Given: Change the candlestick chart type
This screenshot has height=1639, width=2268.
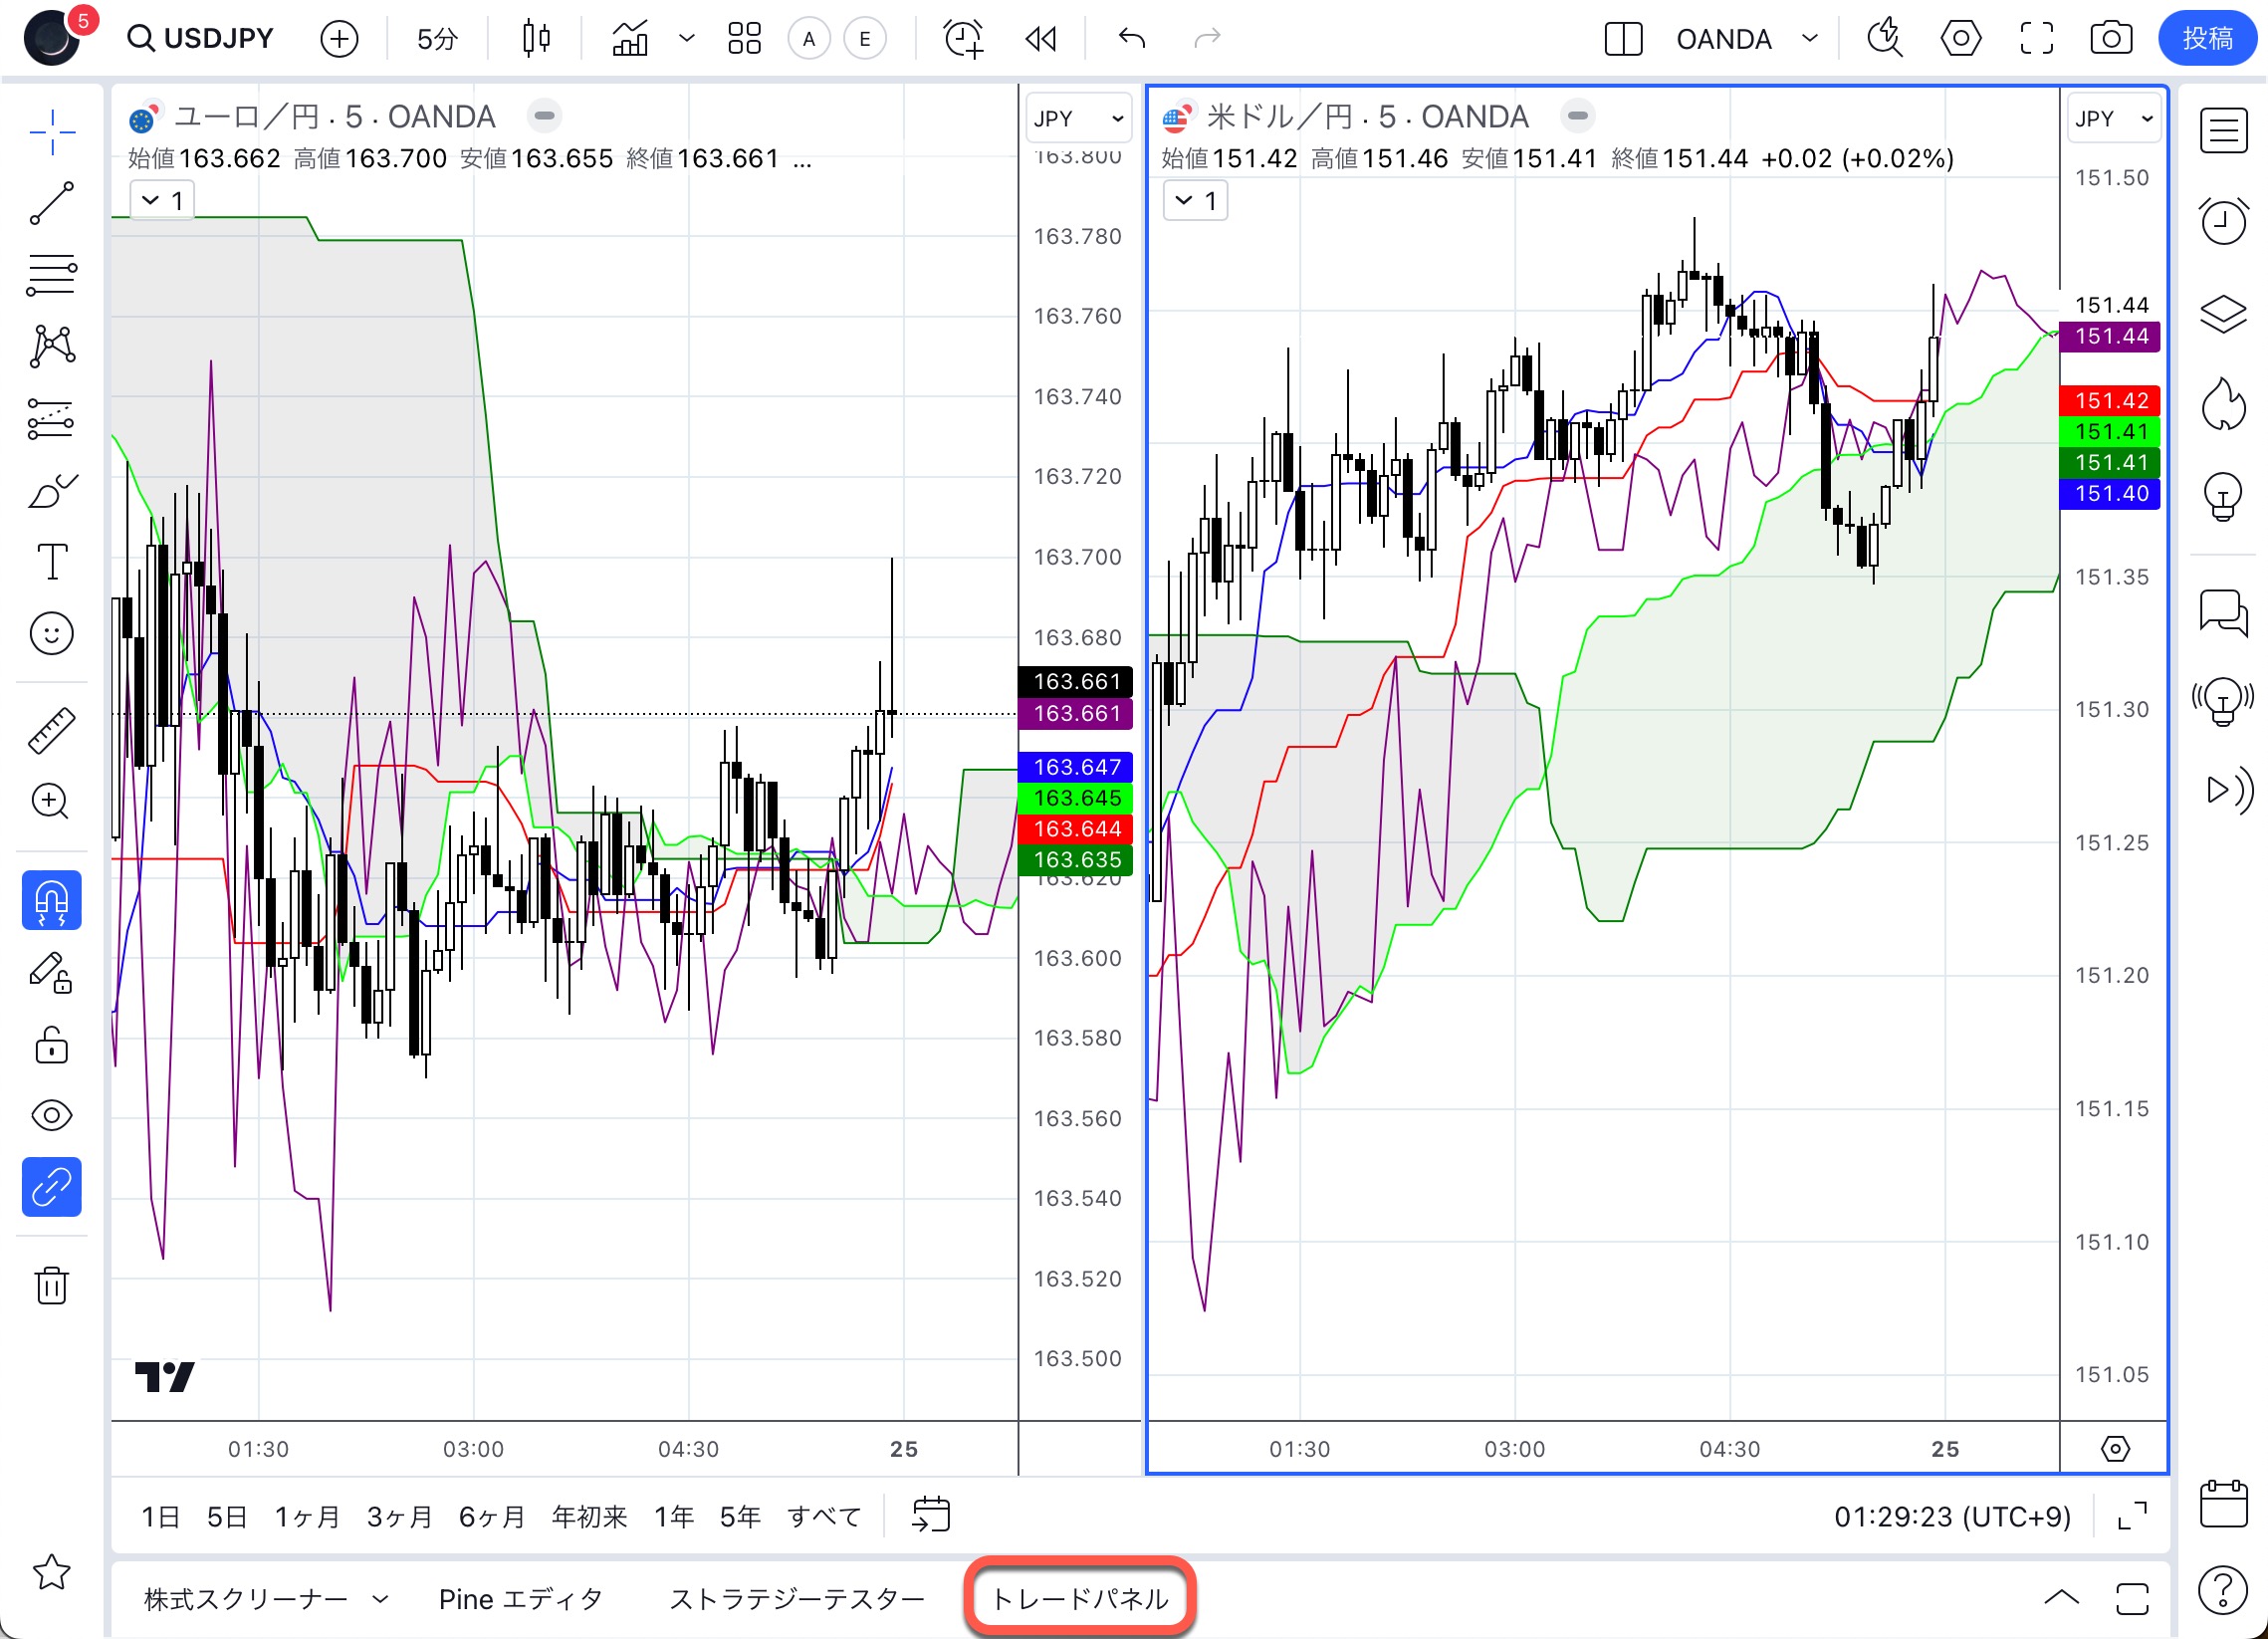Looking at the screenshot, I should click(x=537, y=39).
